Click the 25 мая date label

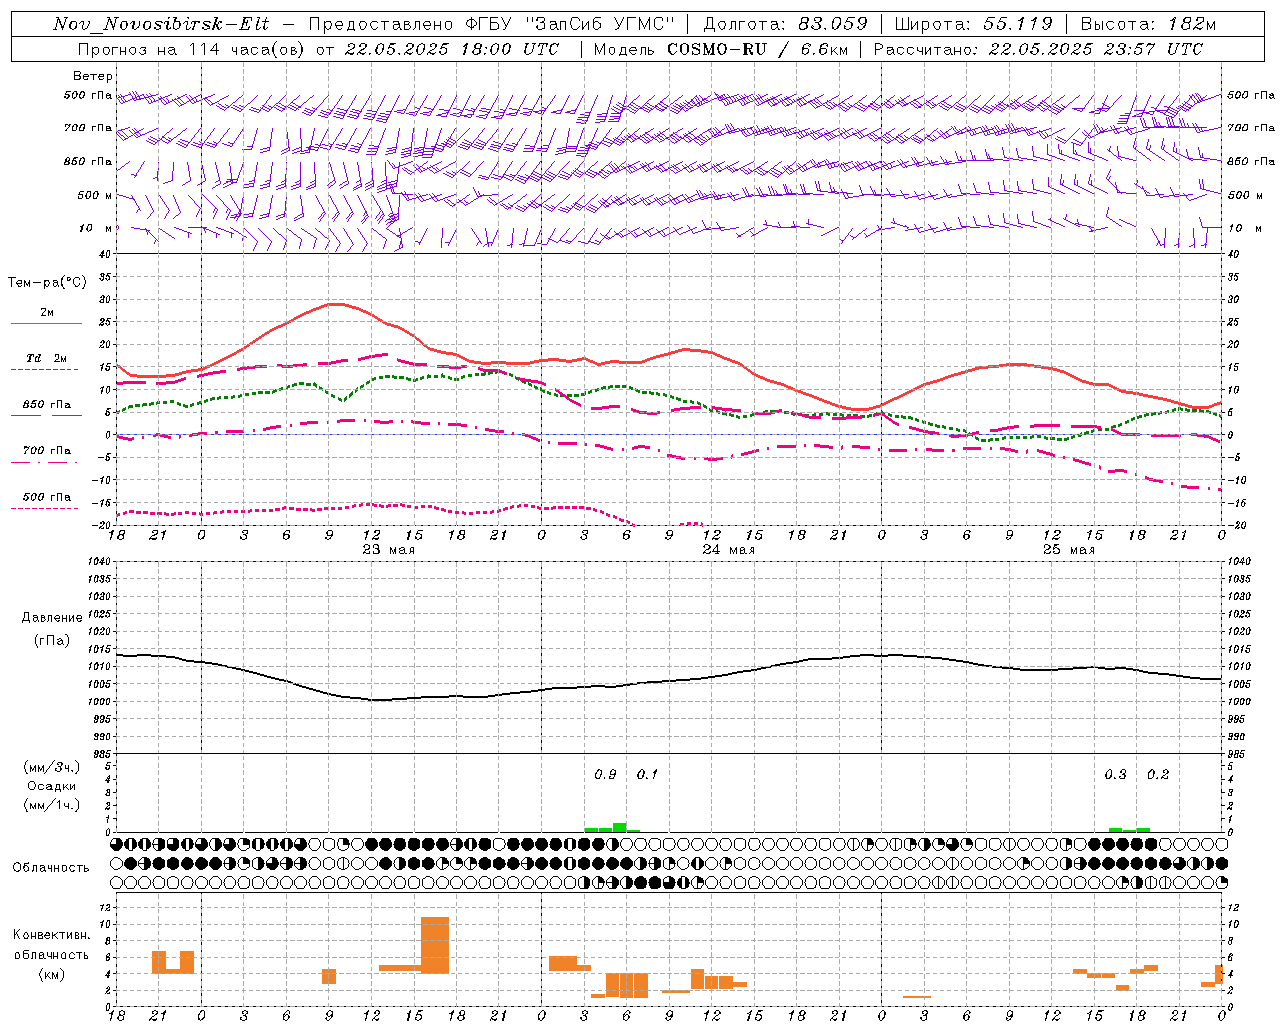pos(1068,550)
